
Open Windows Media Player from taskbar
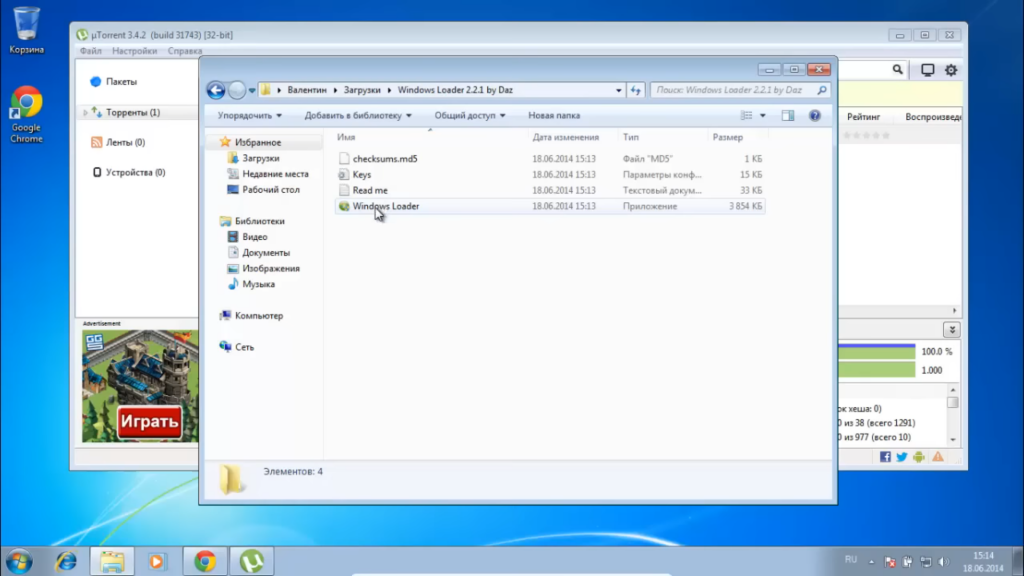click(x=157, y=562)
